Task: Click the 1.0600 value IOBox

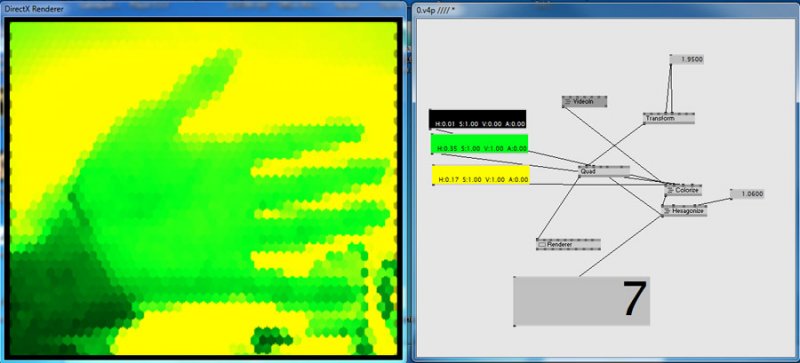Action: 748,194
